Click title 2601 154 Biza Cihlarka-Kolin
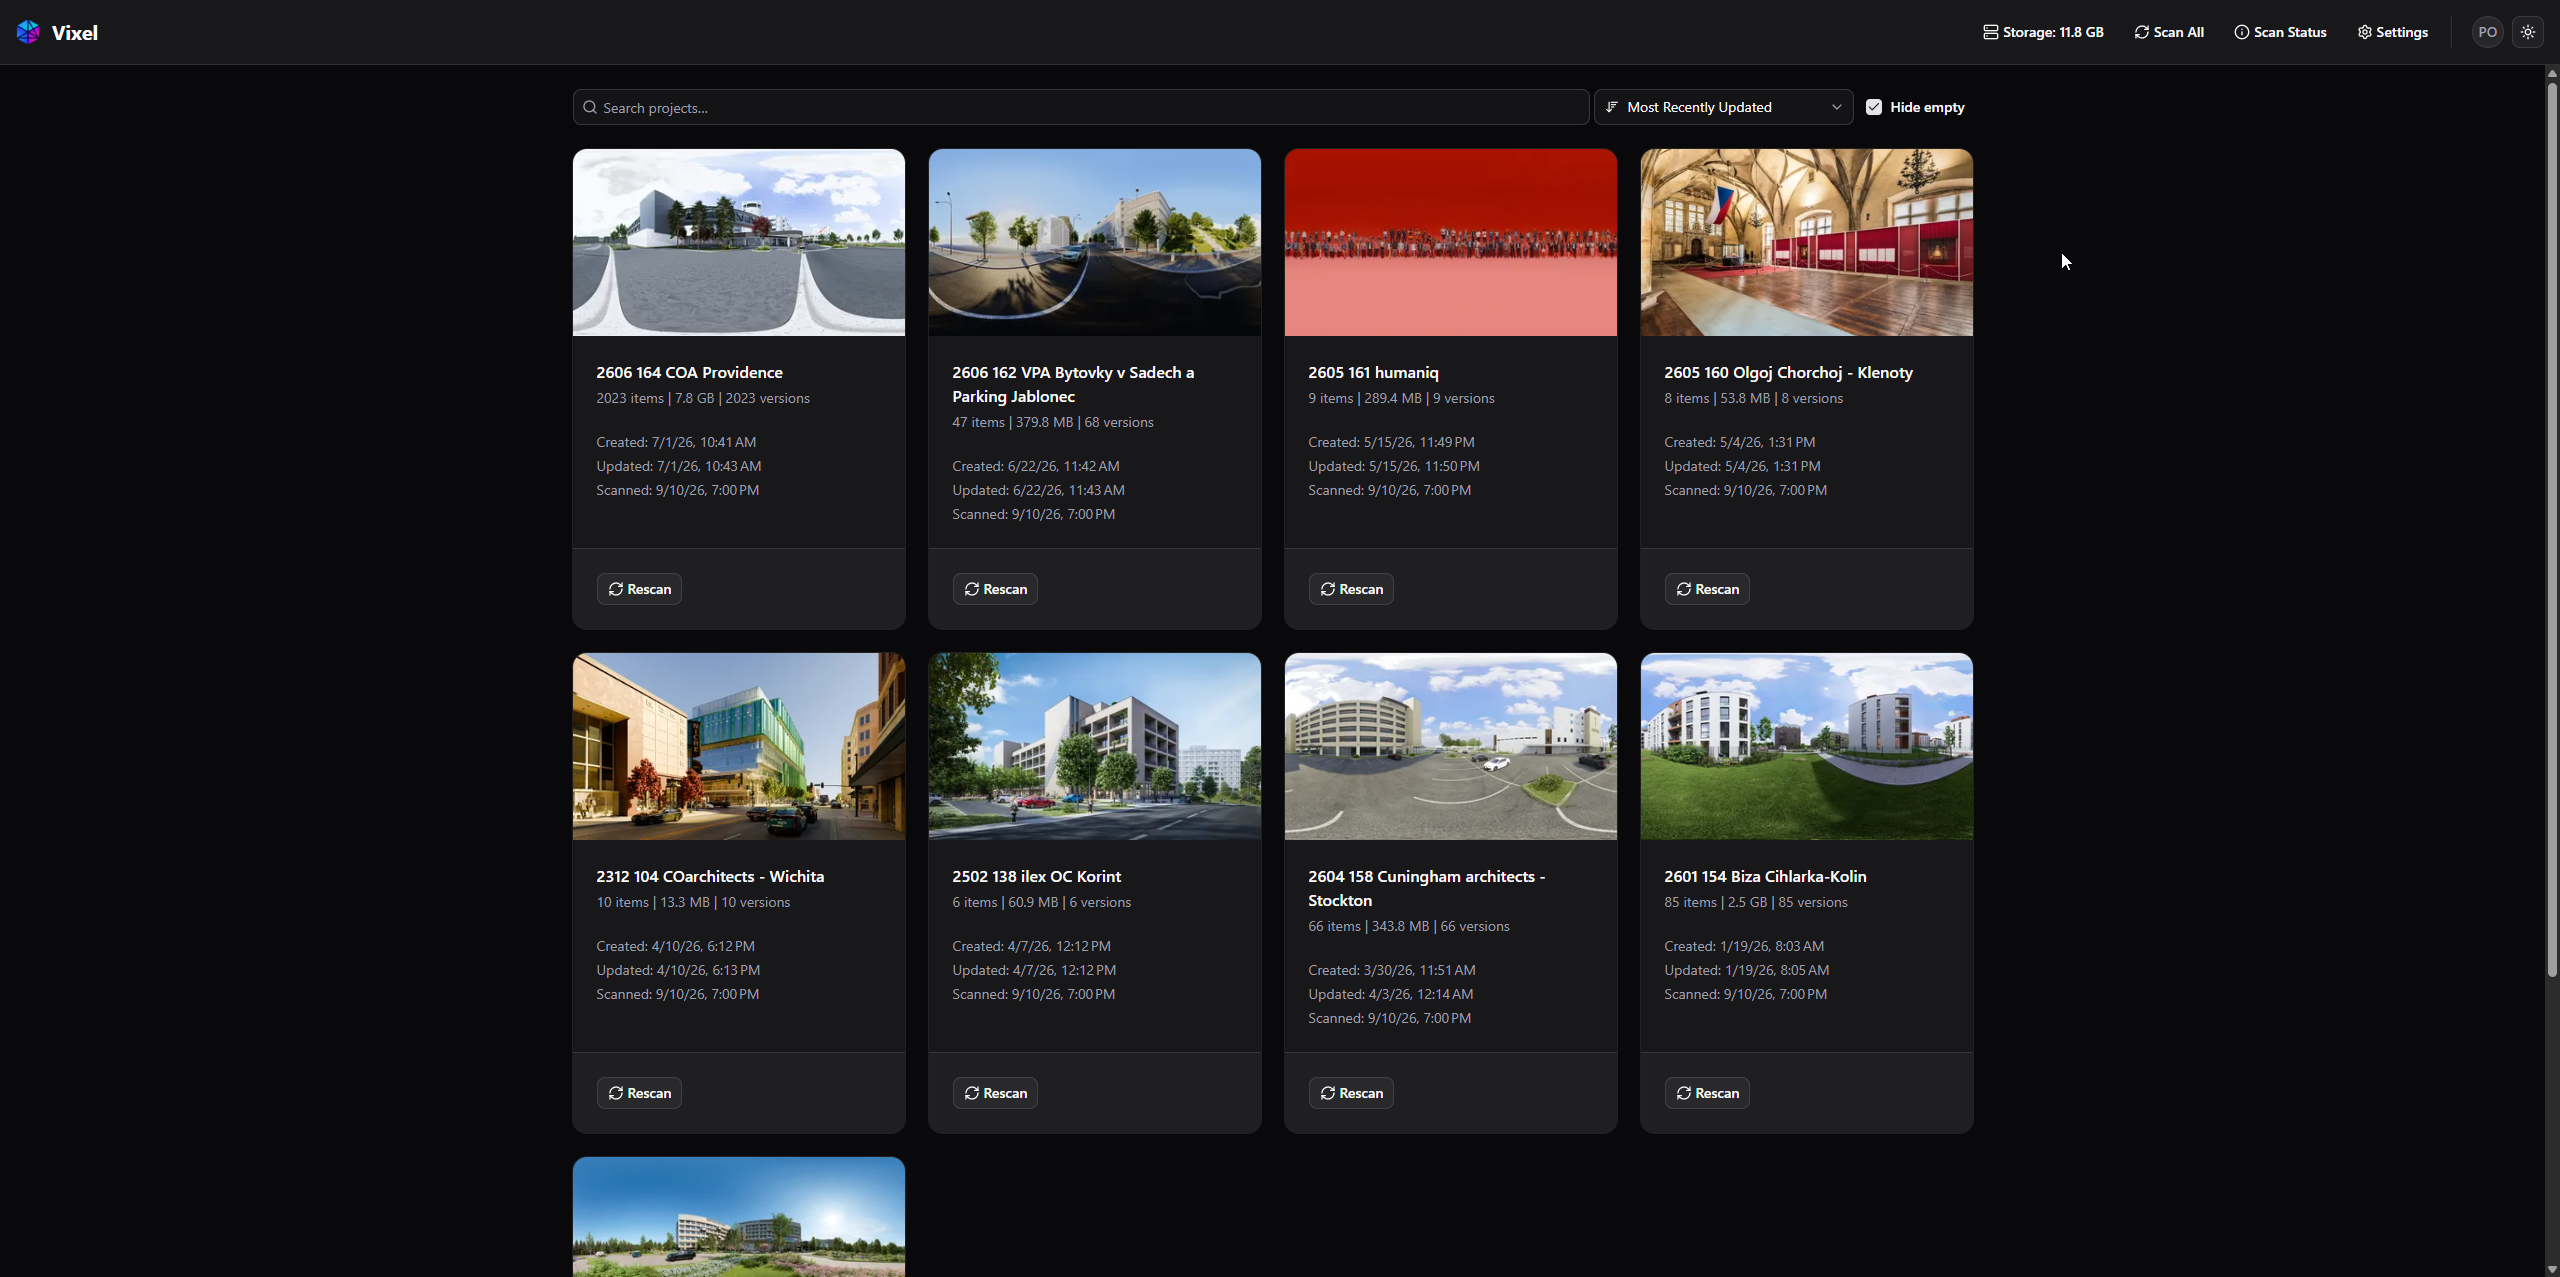The width and height of the screenshot is (2560, 1277). (1765, 876)
